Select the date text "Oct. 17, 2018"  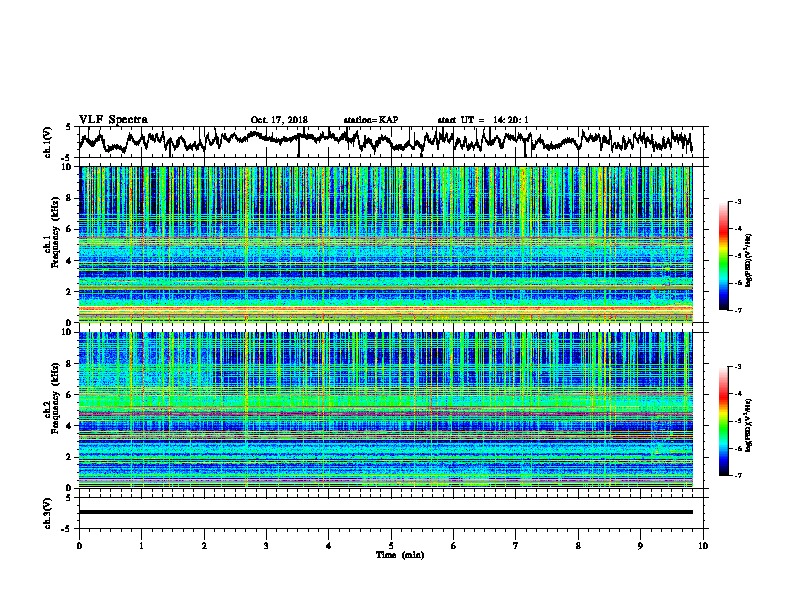click(279, 120)
